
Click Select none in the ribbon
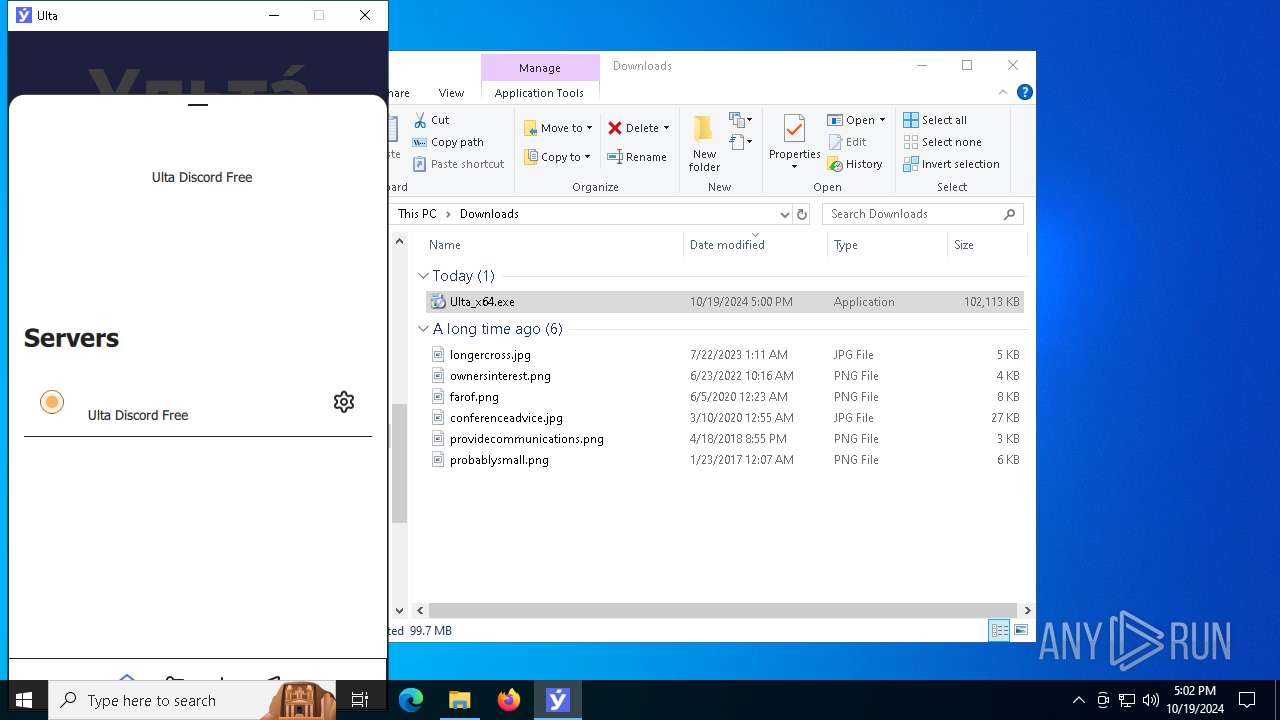tap(942, 142)
